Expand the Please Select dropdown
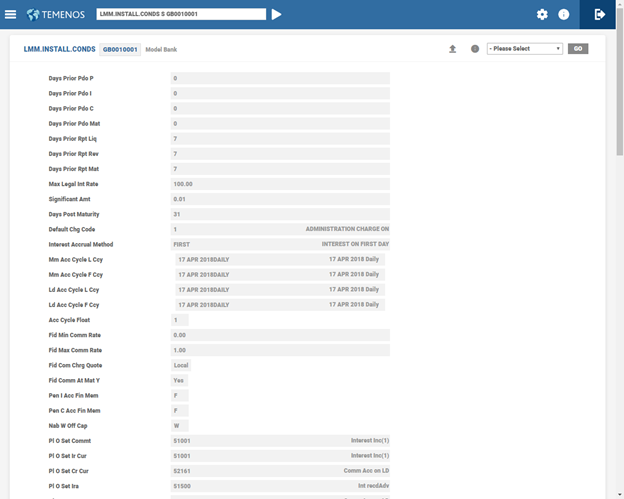 pos(524,49)
